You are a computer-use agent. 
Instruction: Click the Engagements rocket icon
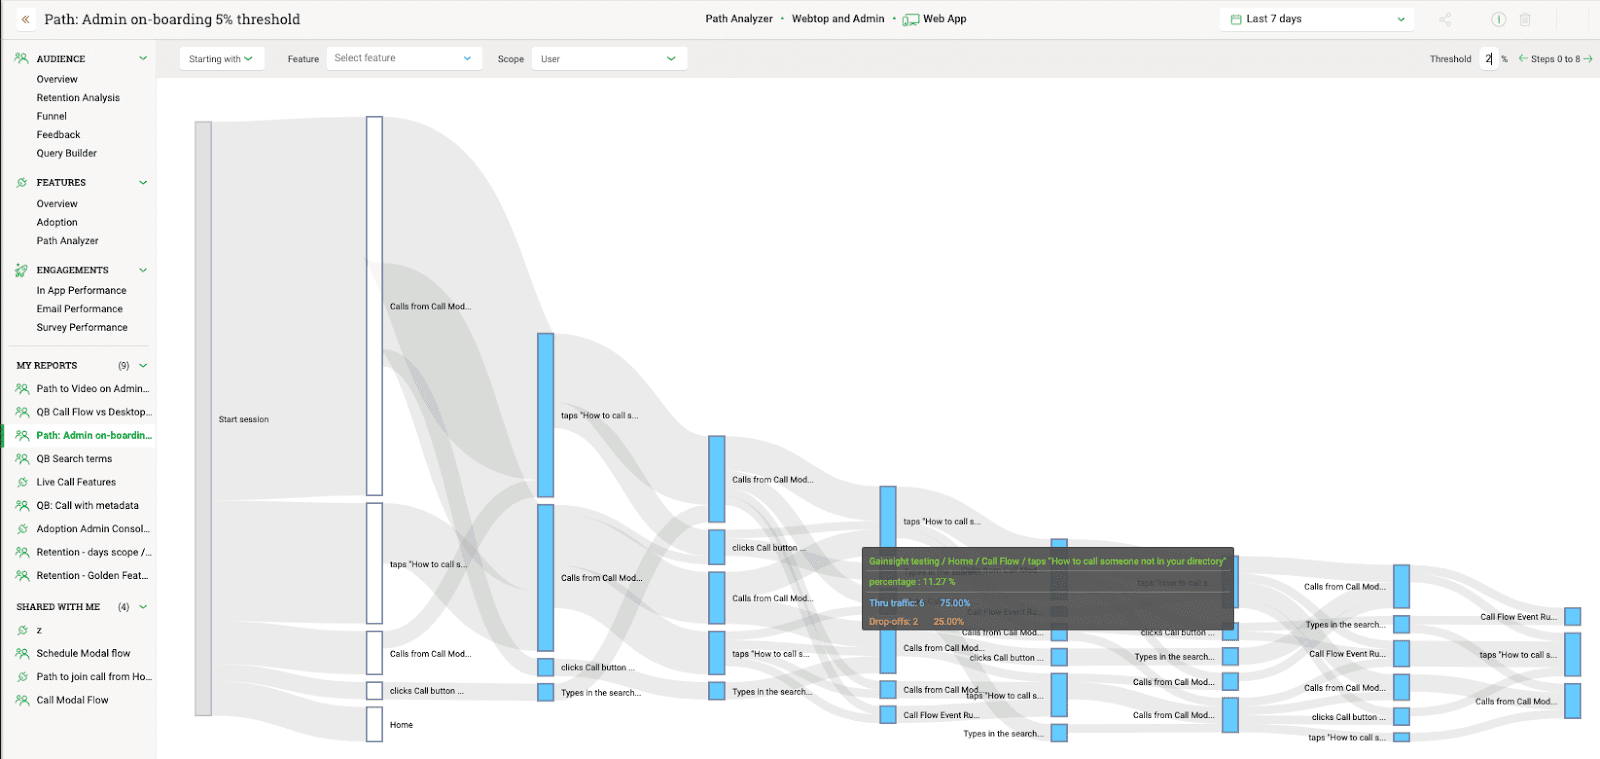coord(22,270)
